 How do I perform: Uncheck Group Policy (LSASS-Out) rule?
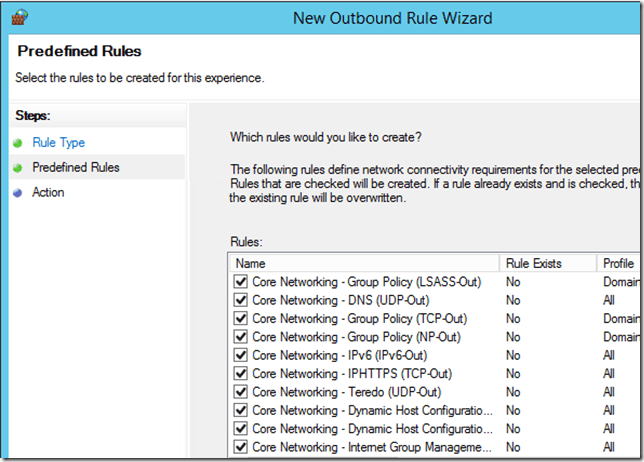[x=240, y=282]
